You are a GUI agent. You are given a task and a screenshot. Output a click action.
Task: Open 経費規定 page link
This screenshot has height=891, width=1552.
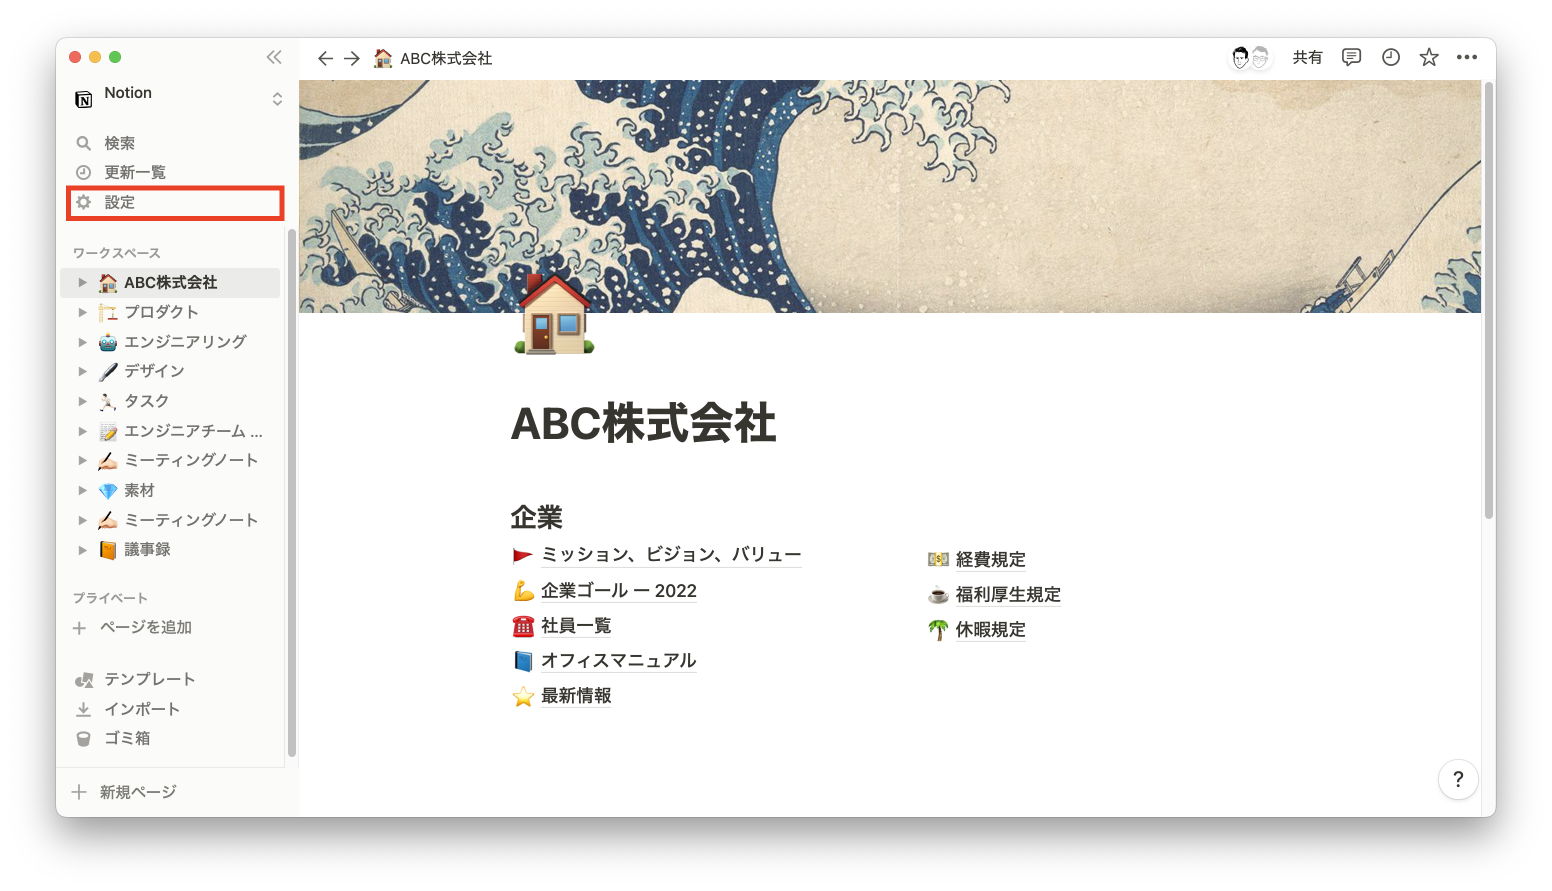point(990,560)
